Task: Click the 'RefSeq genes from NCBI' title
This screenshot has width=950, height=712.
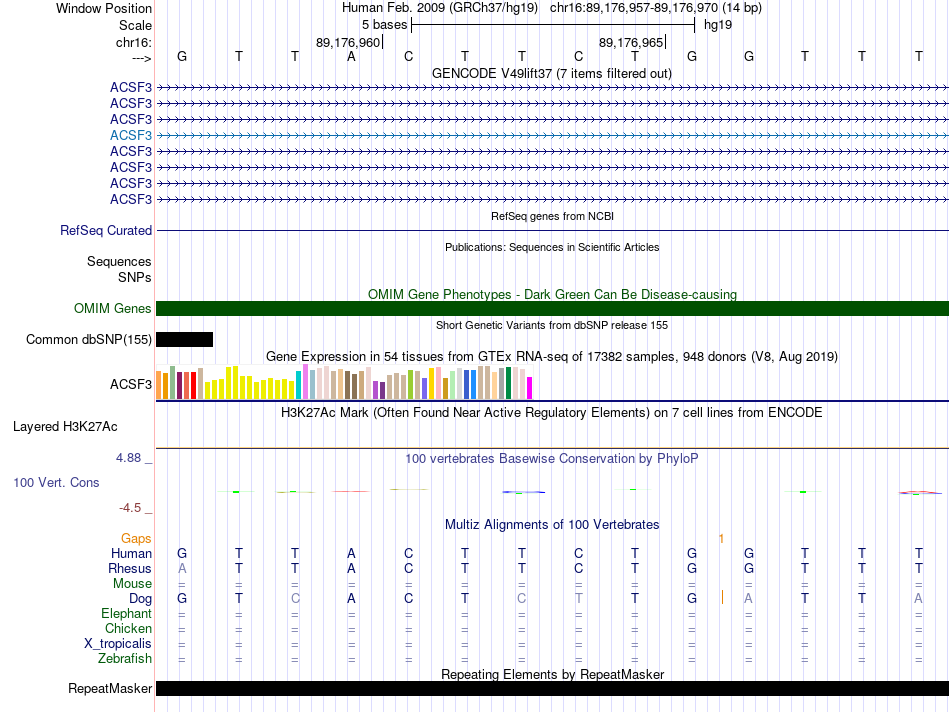Action: pos(552,216)
